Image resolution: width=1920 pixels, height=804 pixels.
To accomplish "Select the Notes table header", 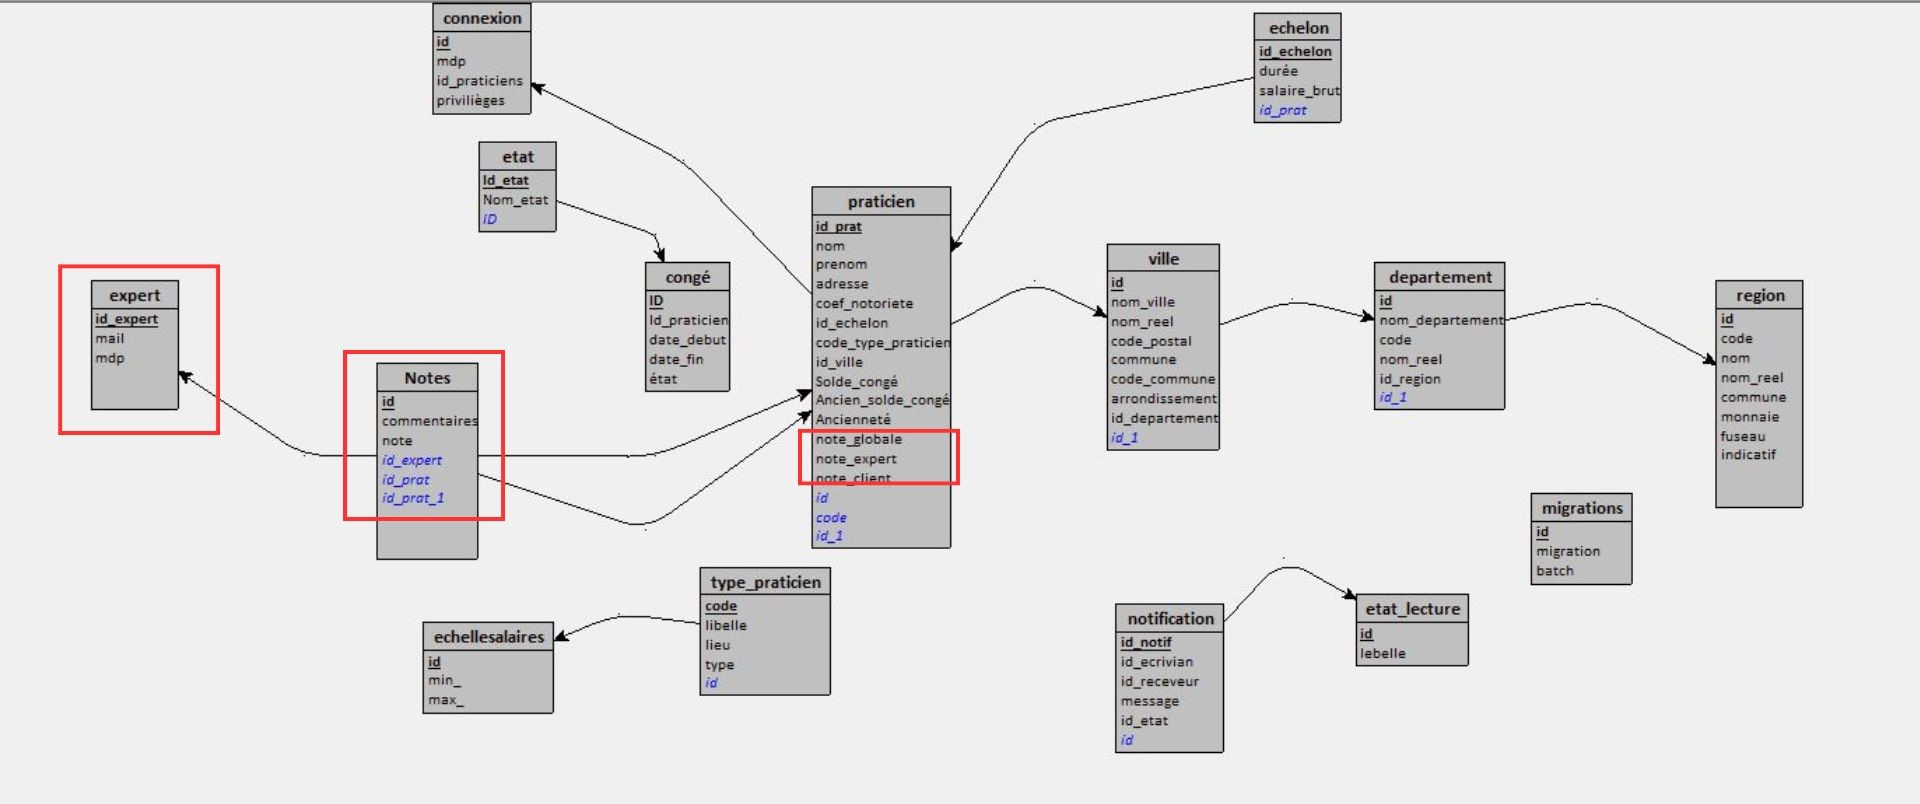I will pyautogui.click(x=427, y=378).
